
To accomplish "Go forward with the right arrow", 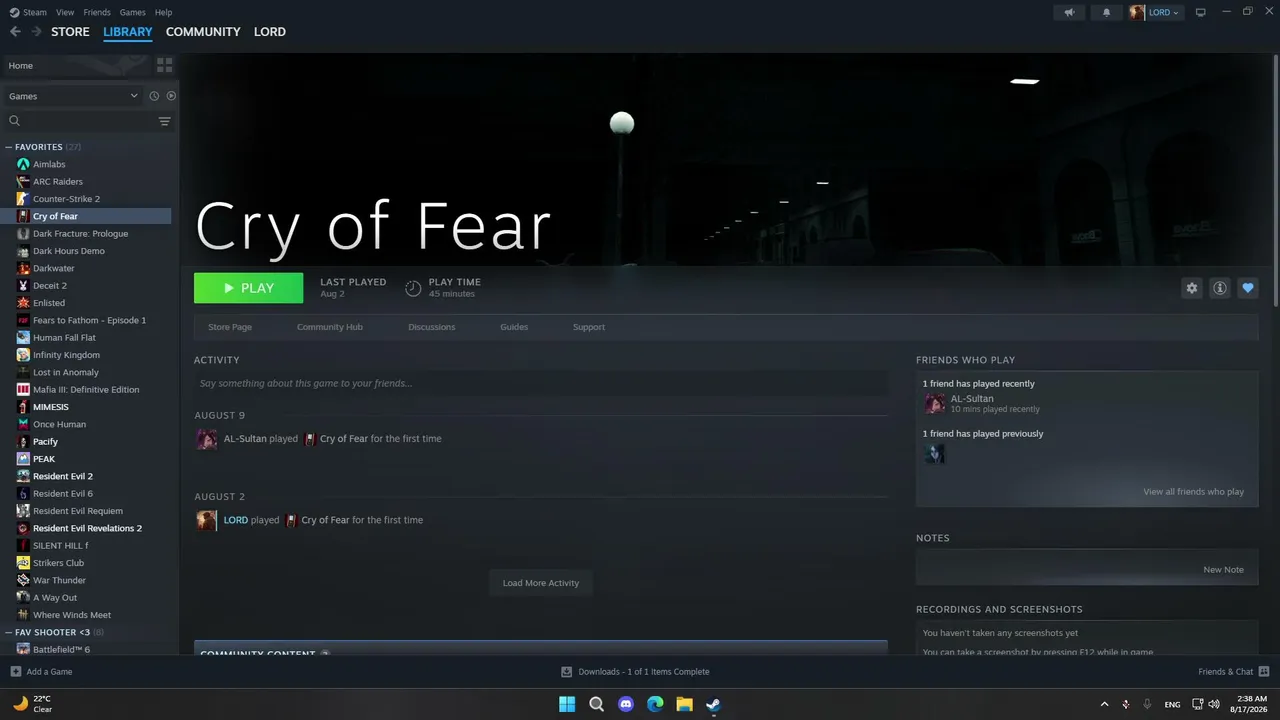I will 36,32.
